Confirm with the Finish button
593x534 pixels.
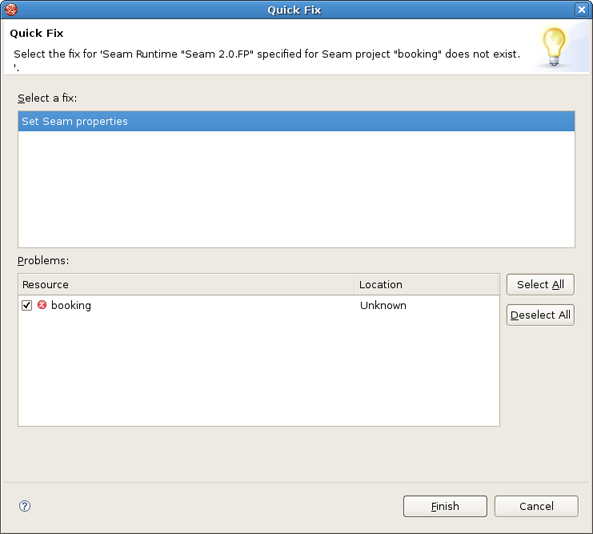[x=445, y=506]
